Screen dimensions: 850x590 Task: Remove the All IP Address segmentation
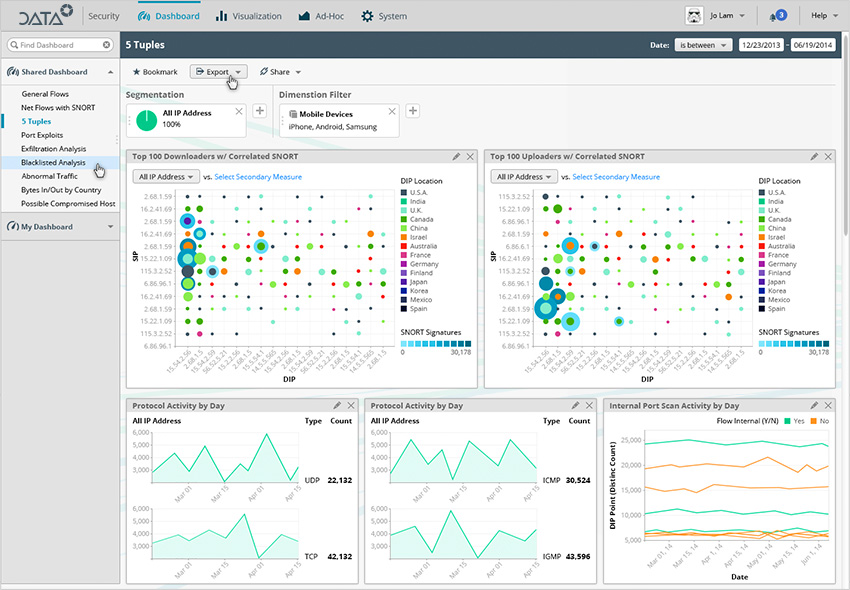click(x=238, y=111)
